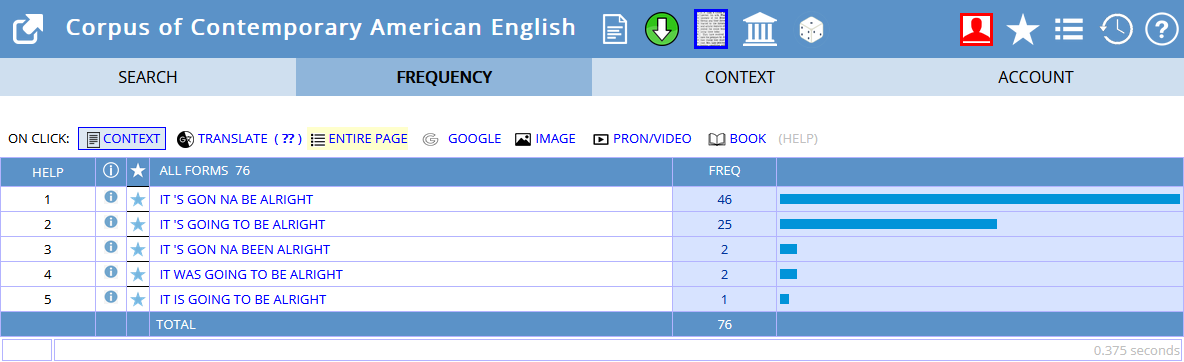Click the 0.375 seconds status text
Screen dimensions: 1184x362
(x=1136, y=351)
